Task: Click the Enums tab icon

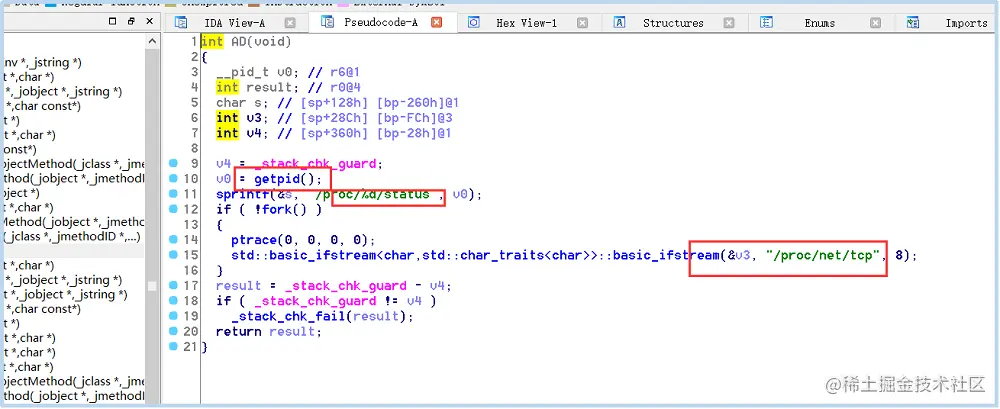Action: (767, 23)
